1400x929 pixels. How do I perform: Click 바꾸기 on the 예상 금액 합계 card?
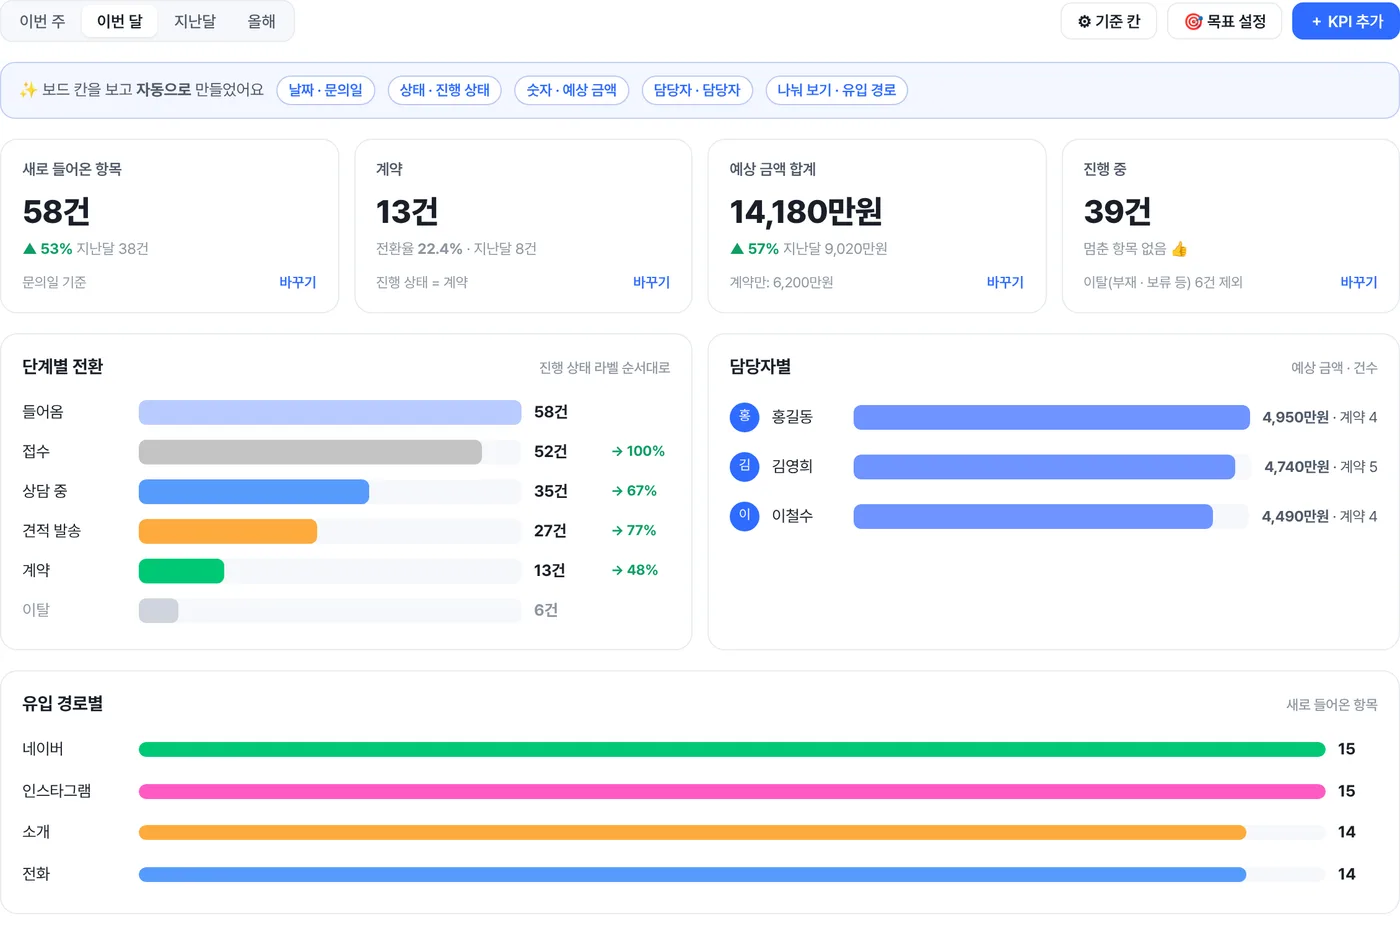coord(1005,283)
